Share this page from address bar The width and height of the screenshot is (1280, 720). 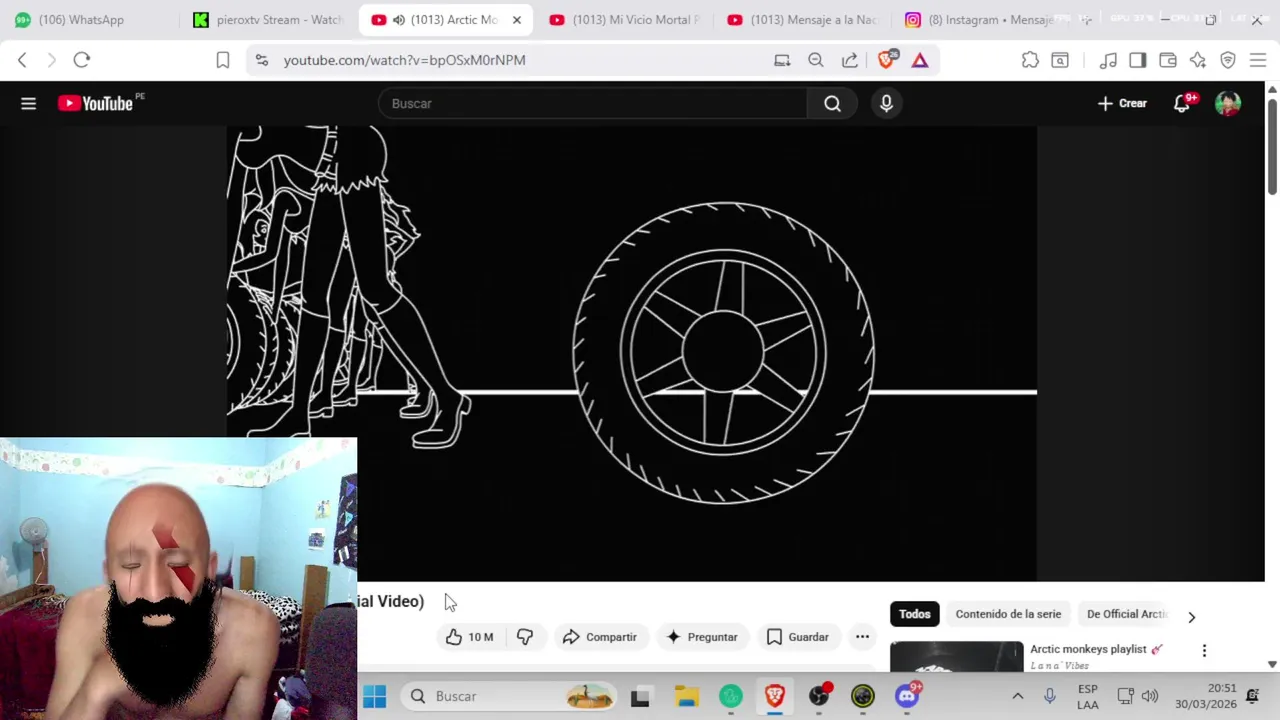click(x=850, y=60)
